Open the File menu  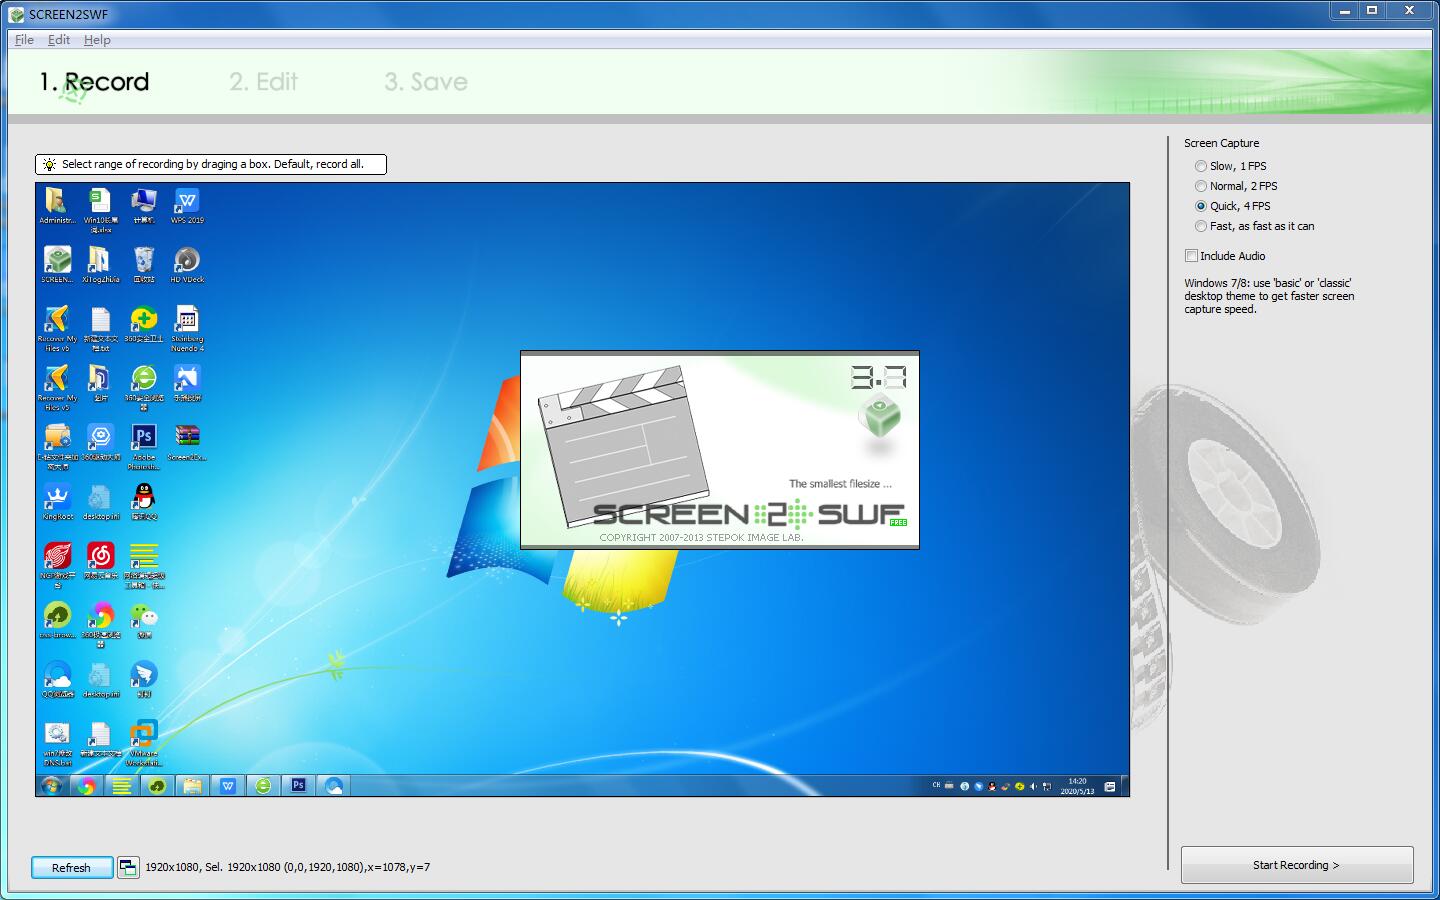tap(23, 40)
